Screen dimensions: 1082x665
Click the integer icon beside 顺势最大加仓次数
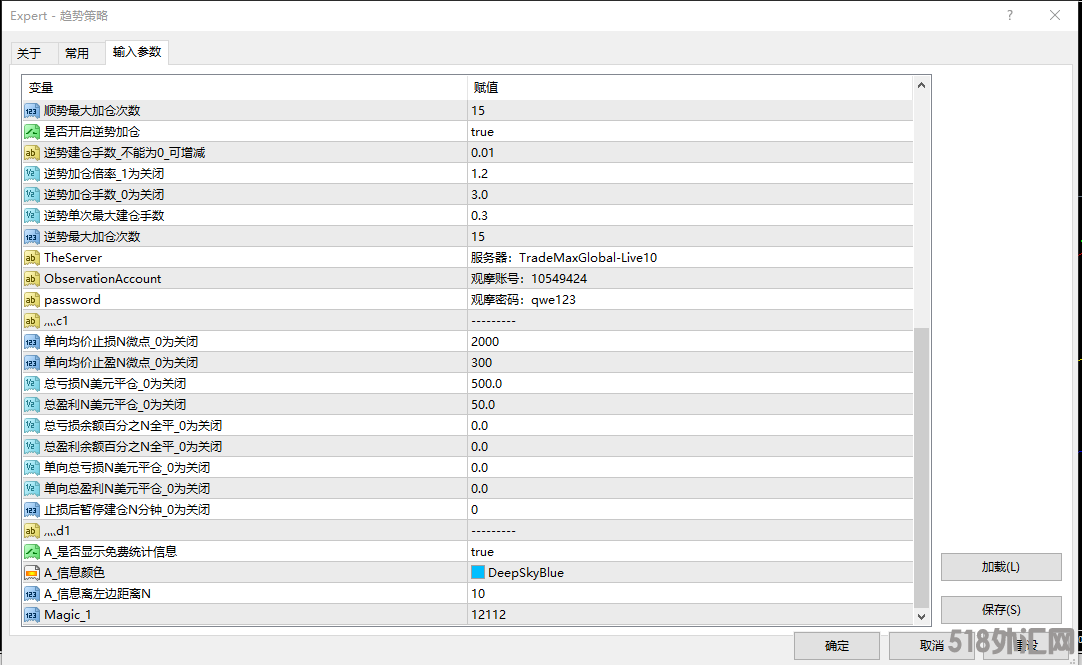pos(31,111)
